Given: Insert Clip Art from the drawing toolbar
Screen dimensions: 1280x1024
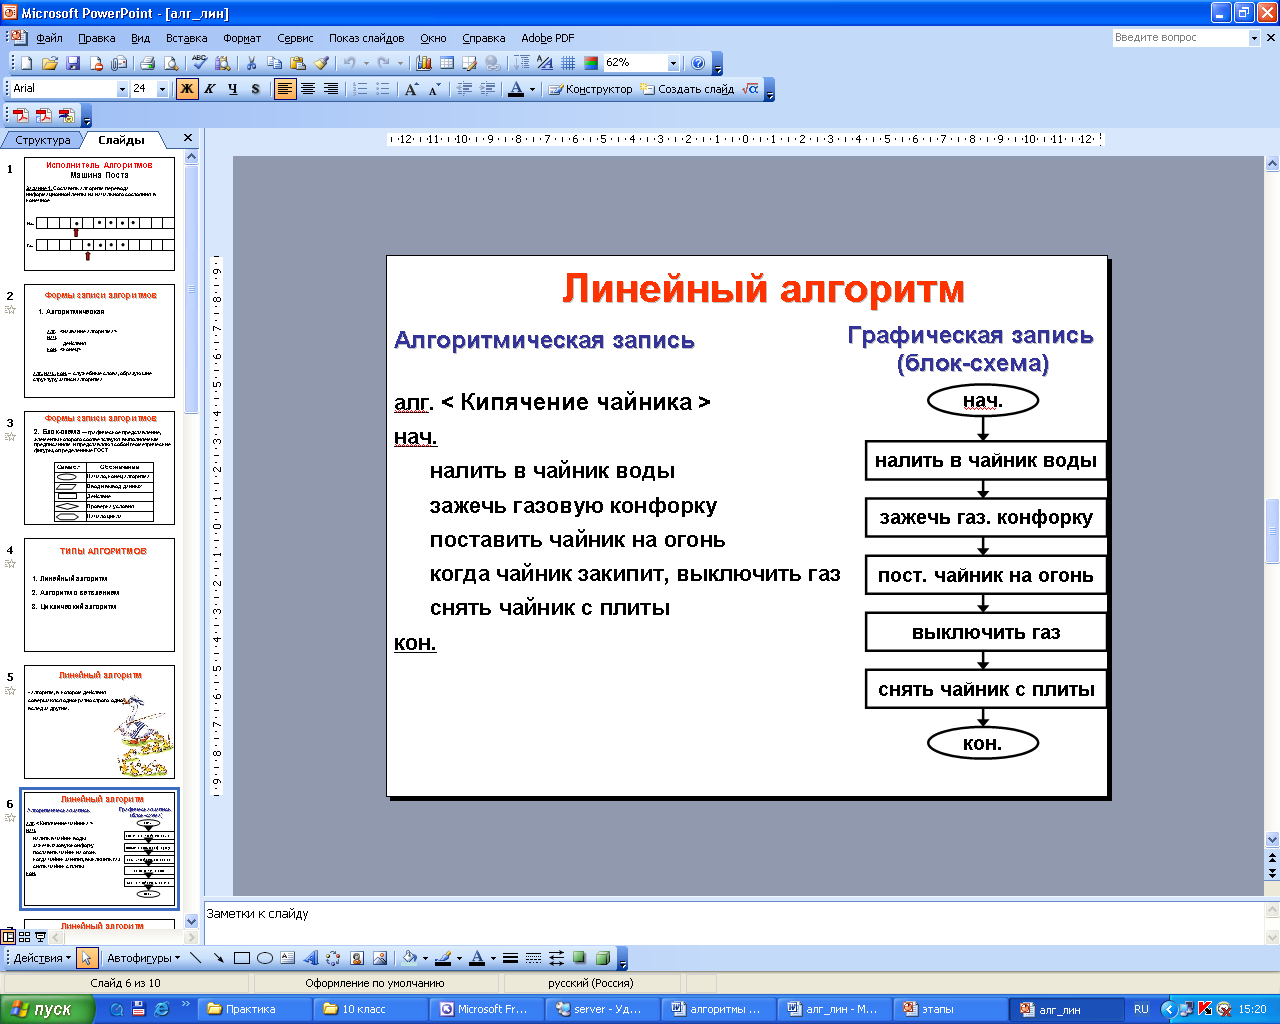Looking at the screenshot, I should 357,958.
